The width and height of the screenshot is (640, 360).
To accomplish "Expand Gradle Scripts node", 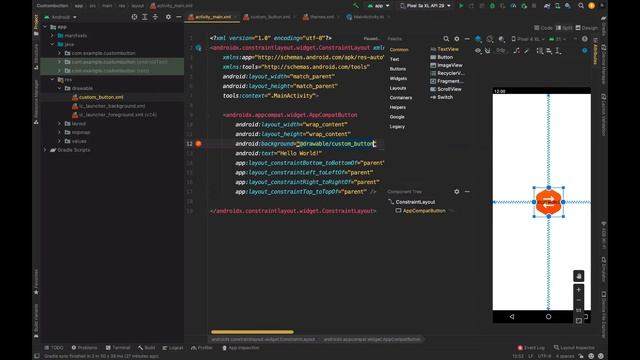I will point(45,150).
